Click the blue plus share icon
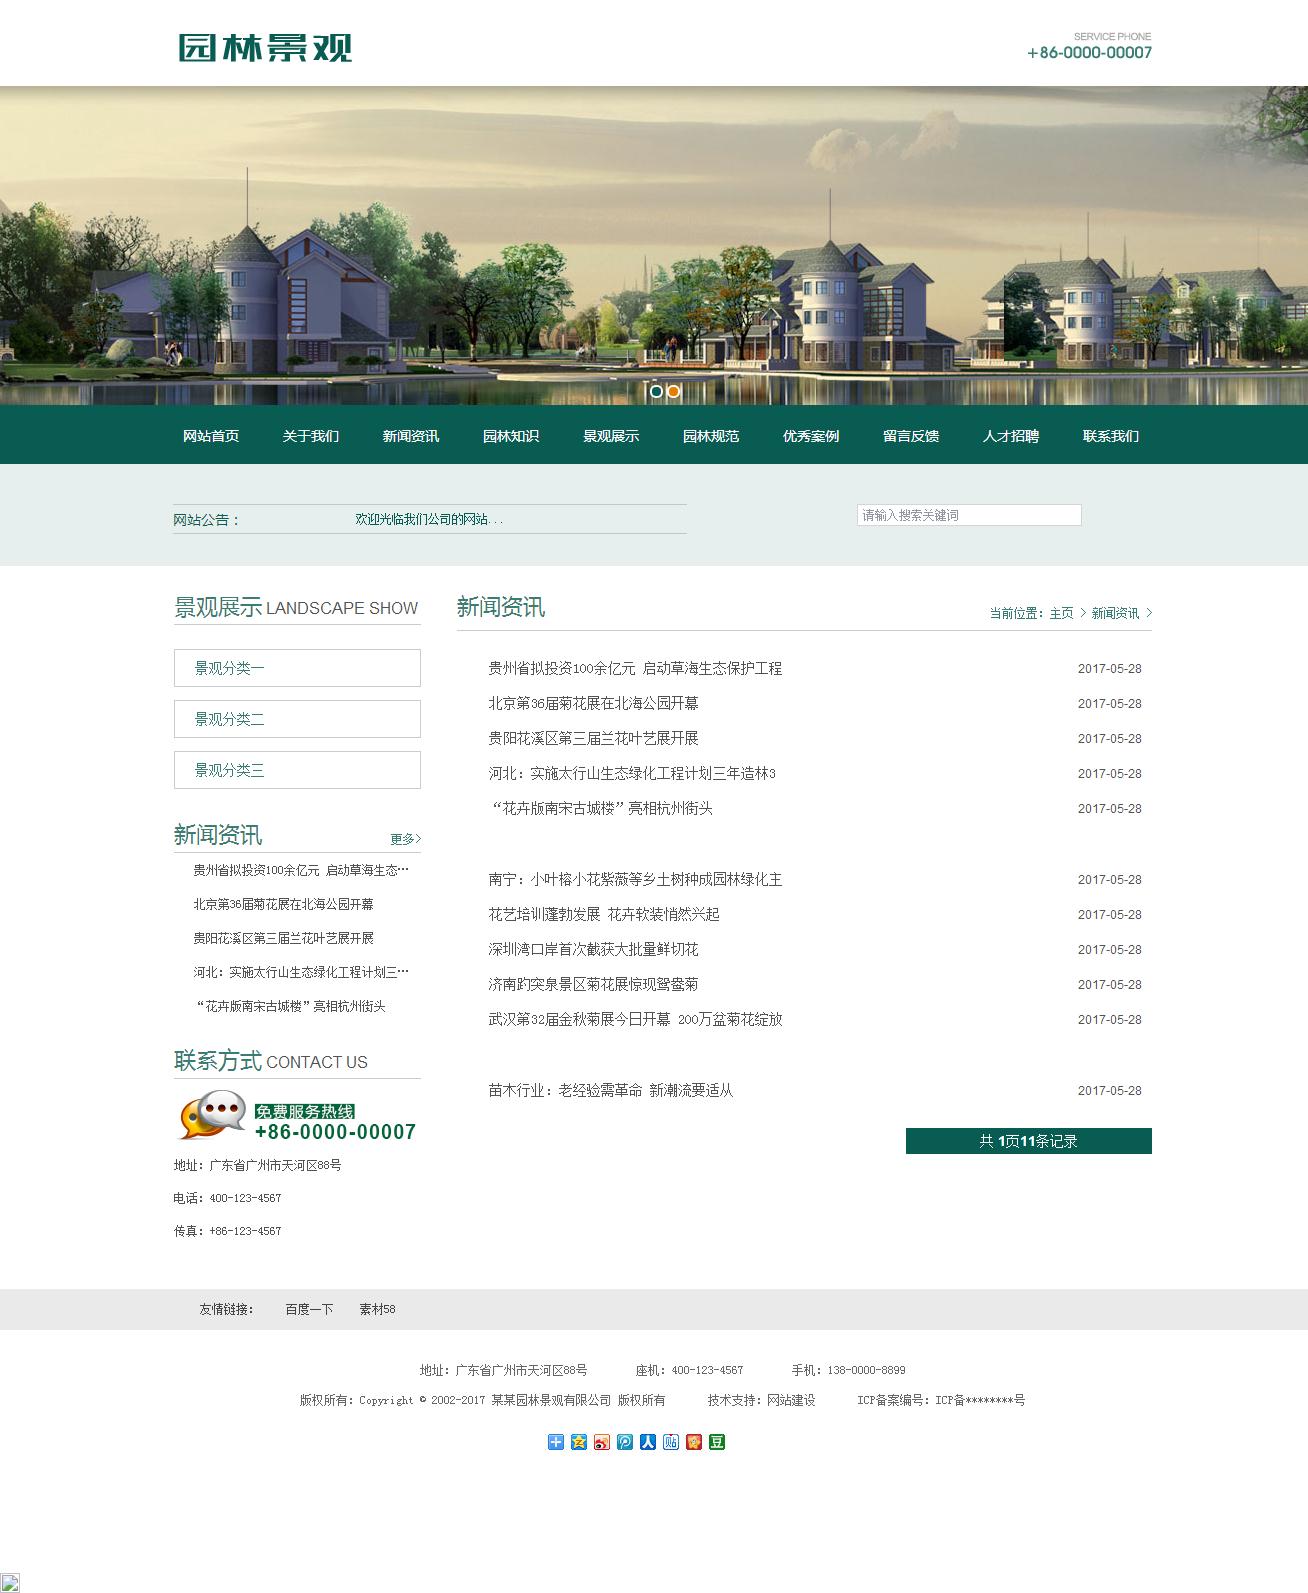Image resolution: width=1308 pixels, height=1593 pixels. click(556, 1441)
